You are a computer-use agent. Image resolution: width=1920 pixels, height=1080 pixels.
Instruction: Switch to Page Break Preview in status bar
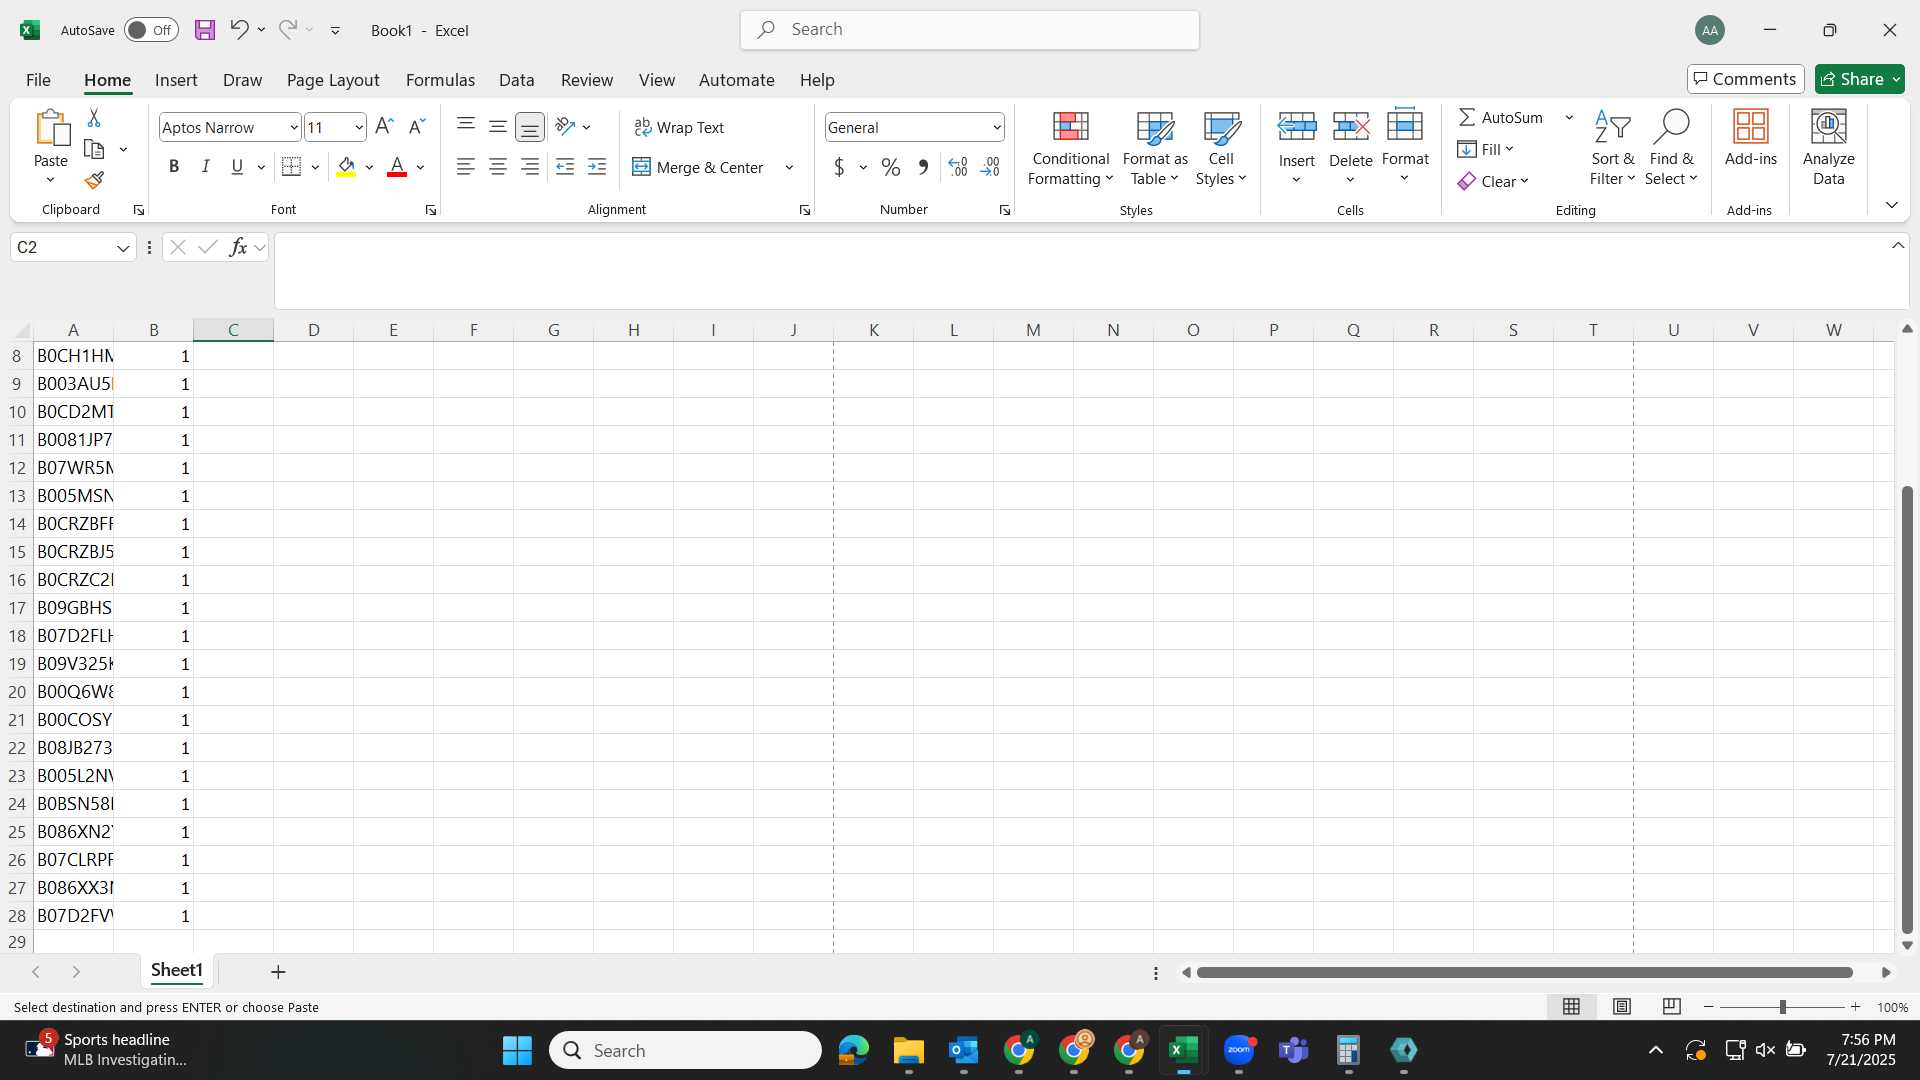tap(1672, 1007)
